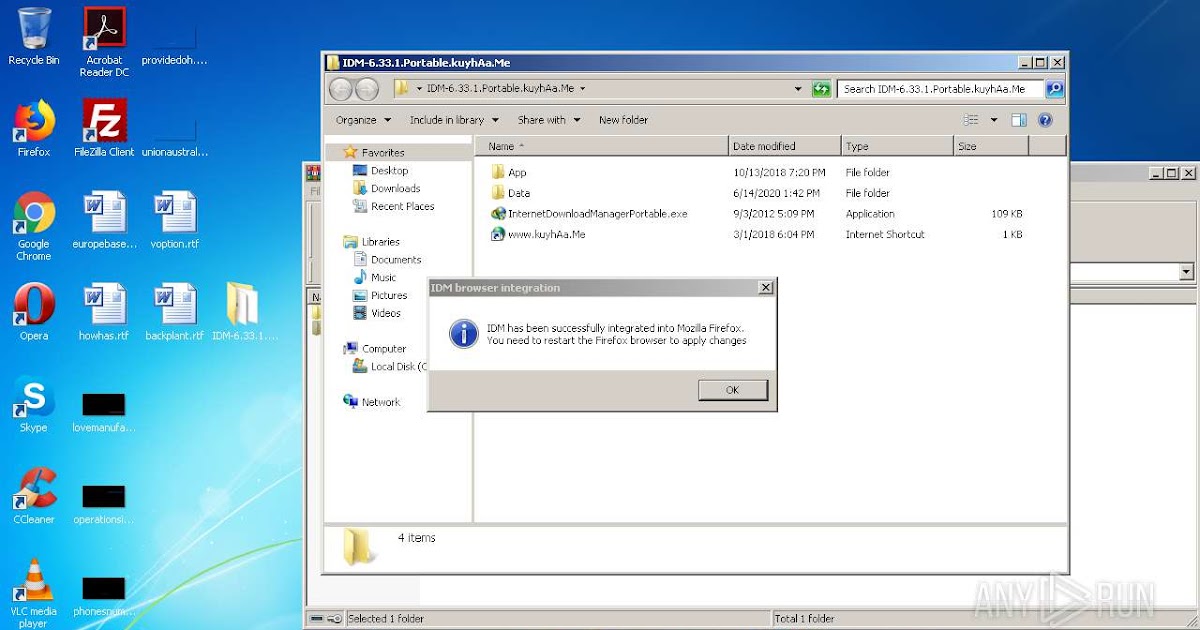Open voption.rtf document

click(175, 220)
